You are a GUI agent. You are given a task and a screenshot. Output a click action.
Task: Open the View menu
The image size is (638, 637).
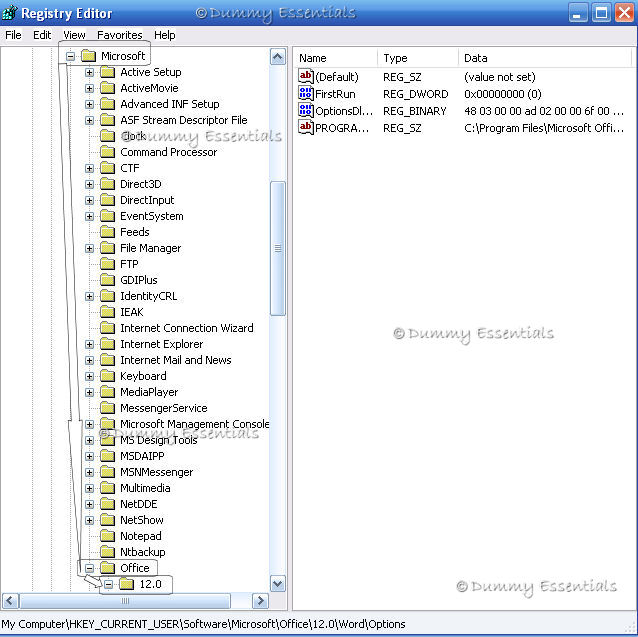tap(74, 35)
